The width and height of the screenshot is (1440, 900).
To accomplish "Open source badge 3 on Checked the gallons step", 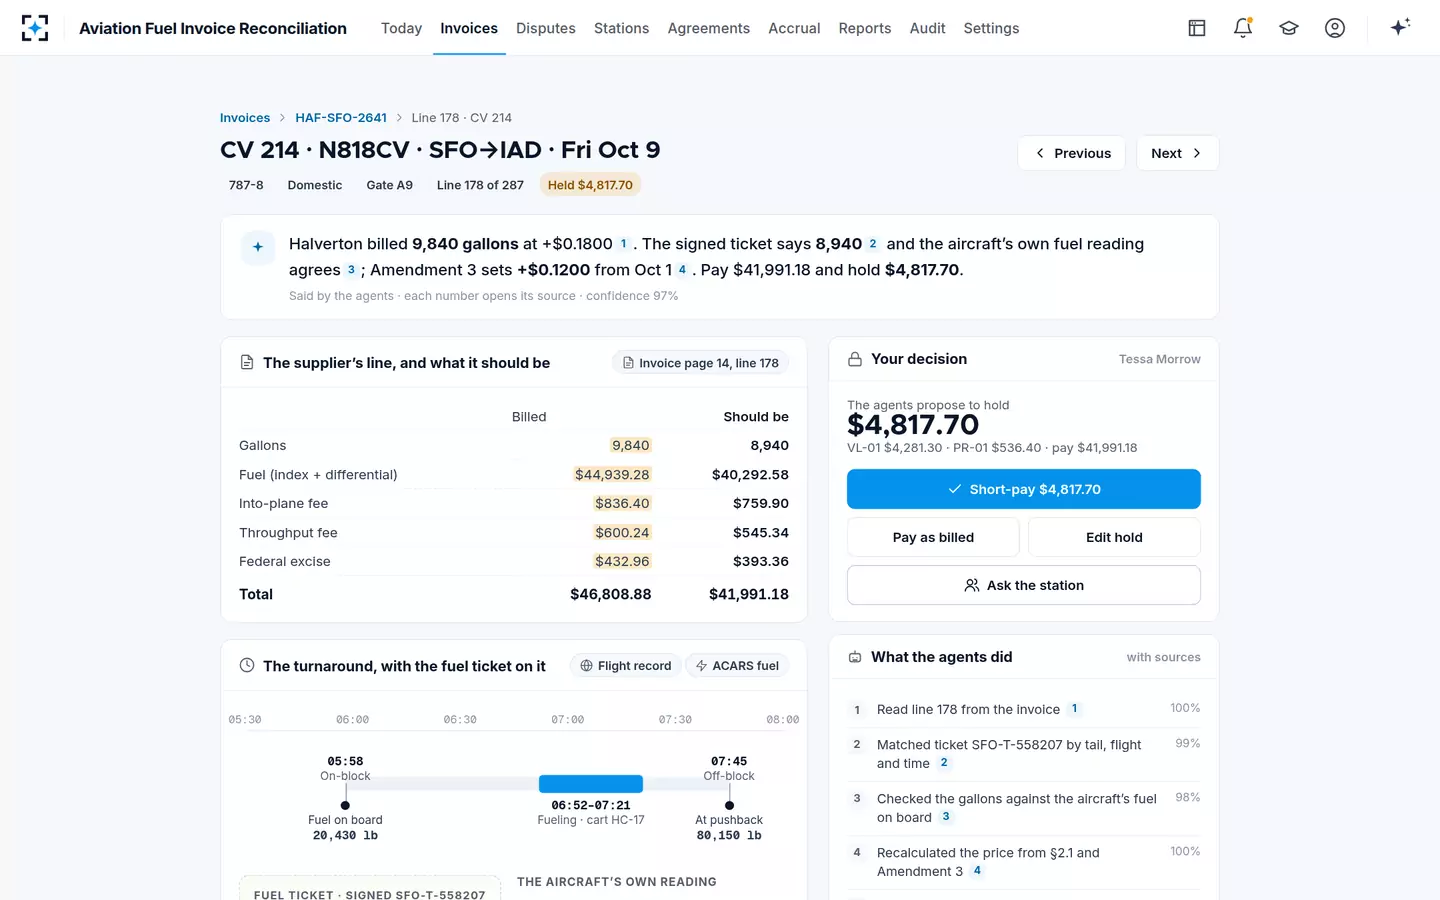I will tap(946, 817).
